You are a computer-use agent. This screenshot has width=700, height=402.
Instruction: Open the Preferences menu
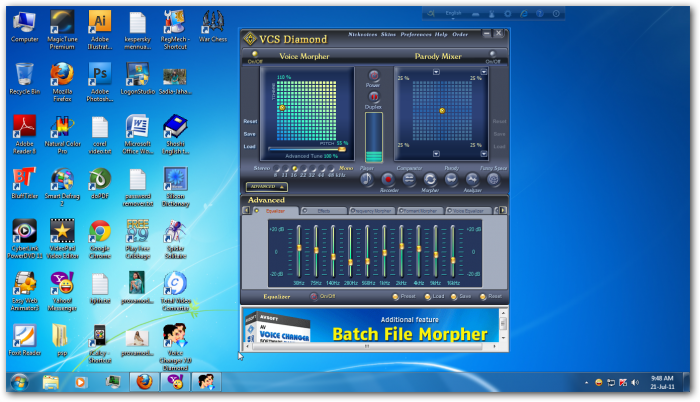(416, 34)
